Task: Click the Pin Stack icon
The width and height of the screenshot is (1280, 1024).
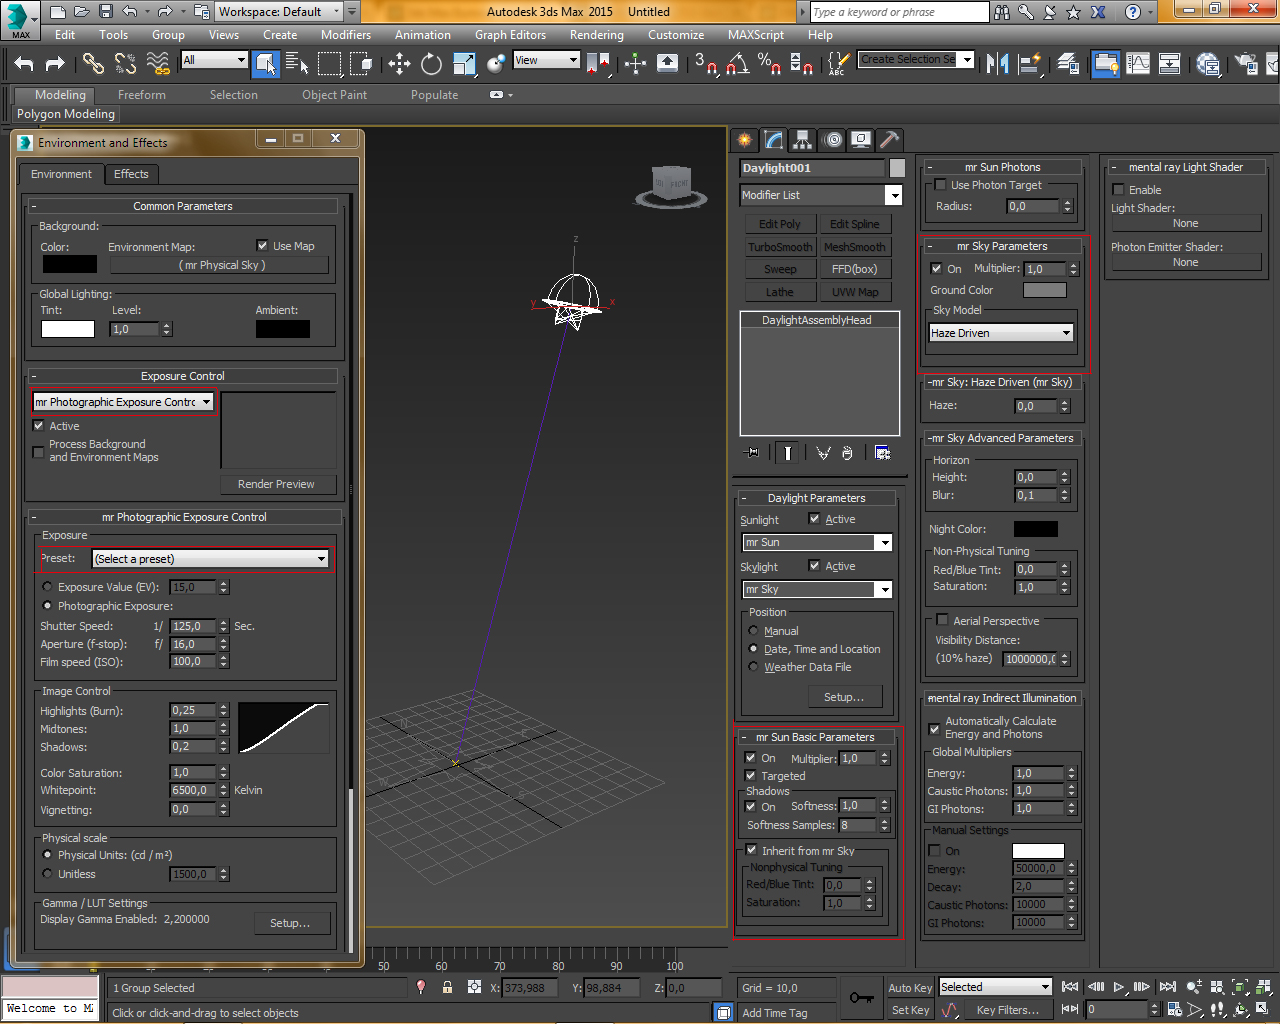Action: pyautogui.click(x=752, y=453)
